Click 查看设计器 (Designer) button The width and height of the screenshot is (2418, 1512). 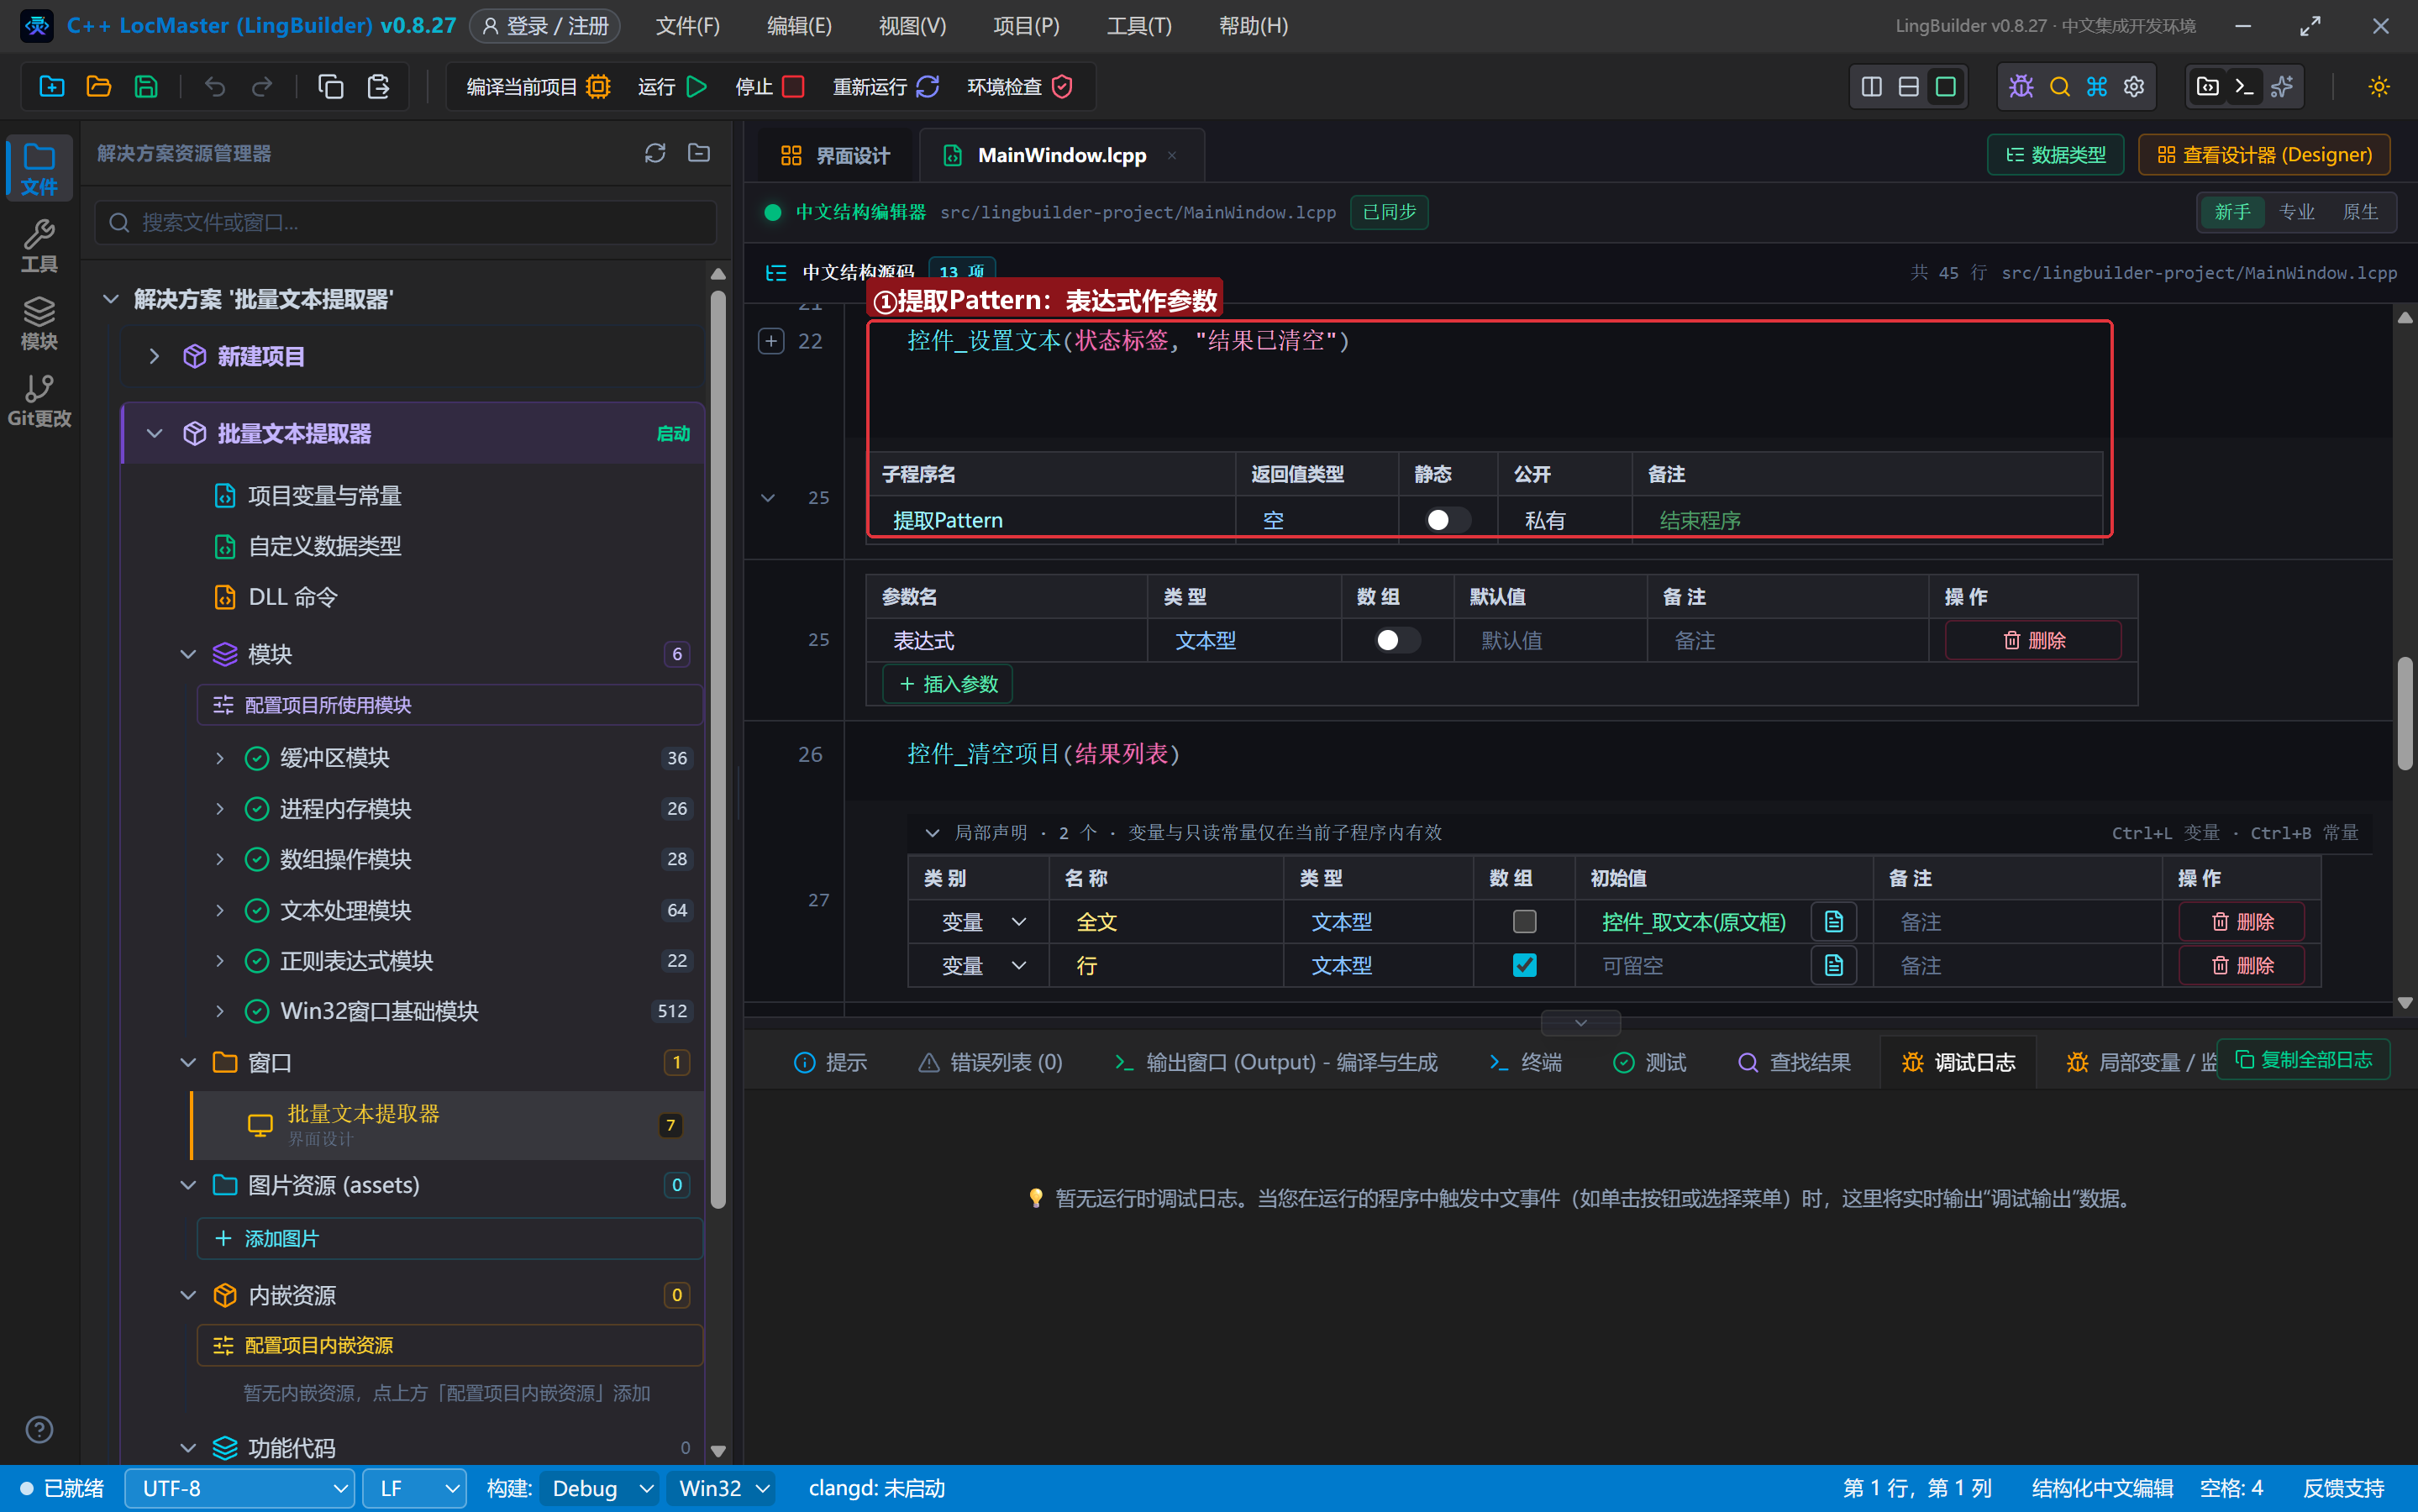[x=2264, y=155]
